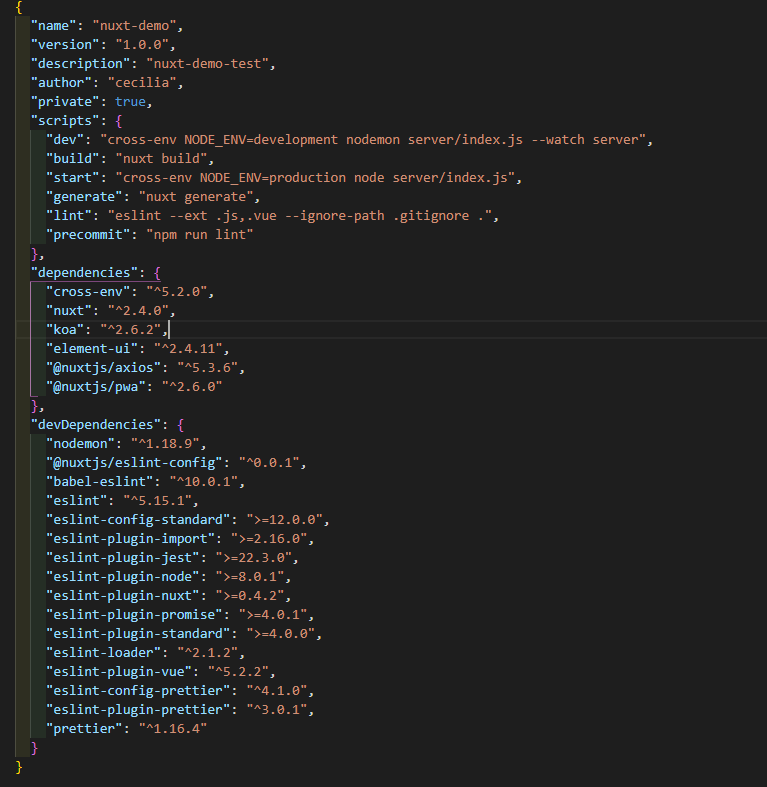Click the "npm run lint" value

(x=200, y=235)
